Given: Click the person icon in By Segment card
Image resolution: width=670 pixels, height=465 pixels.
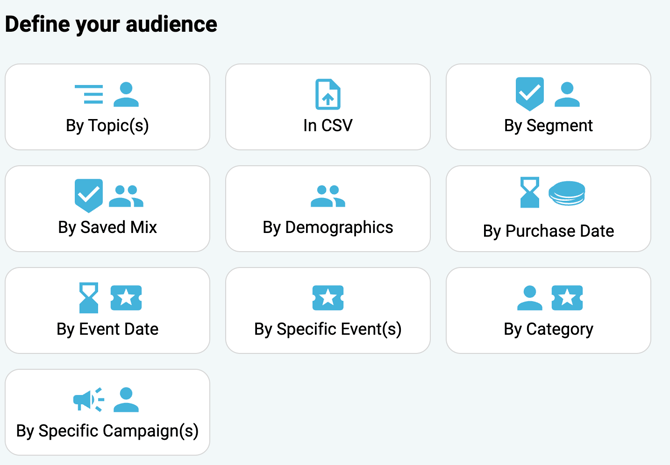Looking at the screenshot, I should pos(567,95).
